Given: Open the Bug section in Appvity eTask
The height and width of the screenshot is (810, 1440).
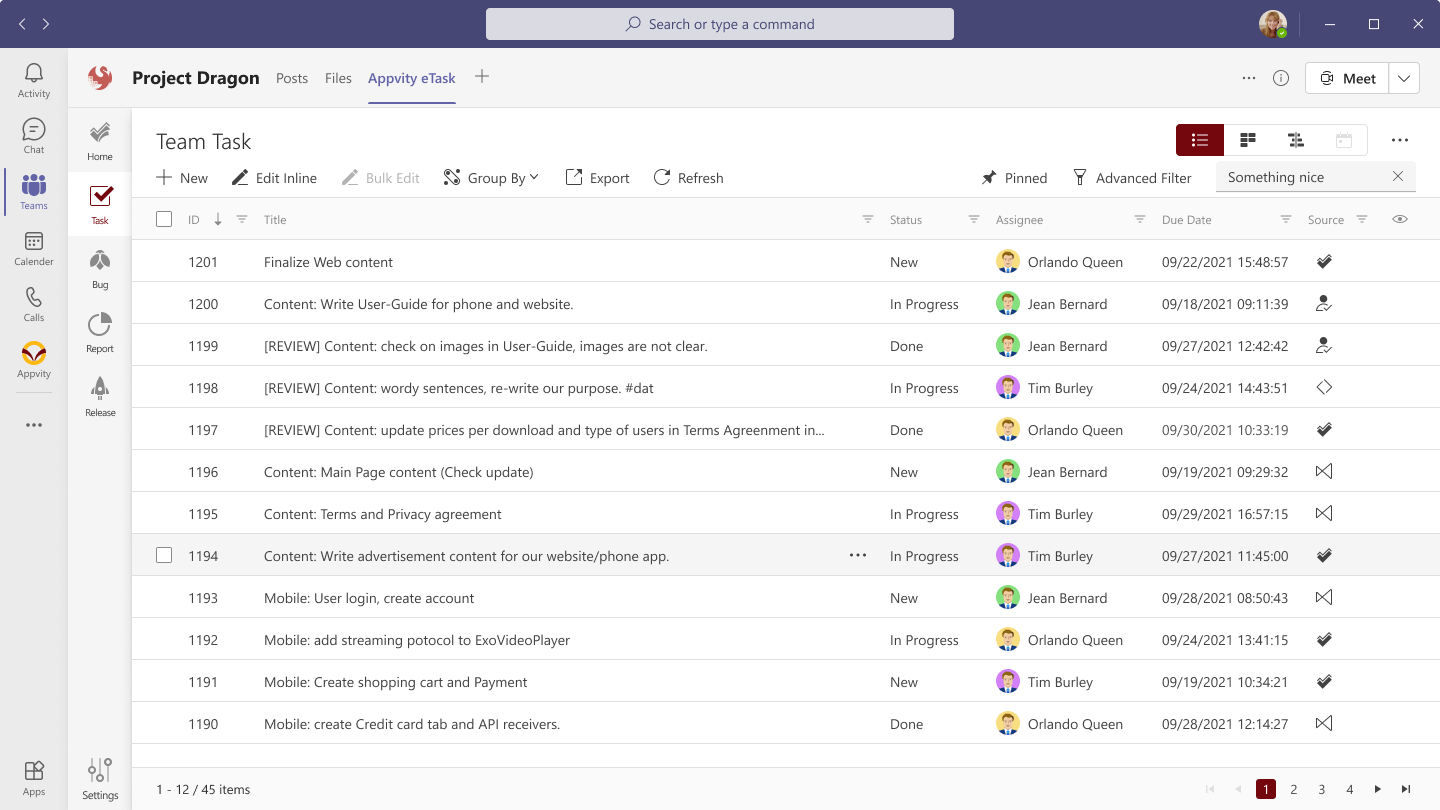Looking at the screenshot, I should [99, 268].
